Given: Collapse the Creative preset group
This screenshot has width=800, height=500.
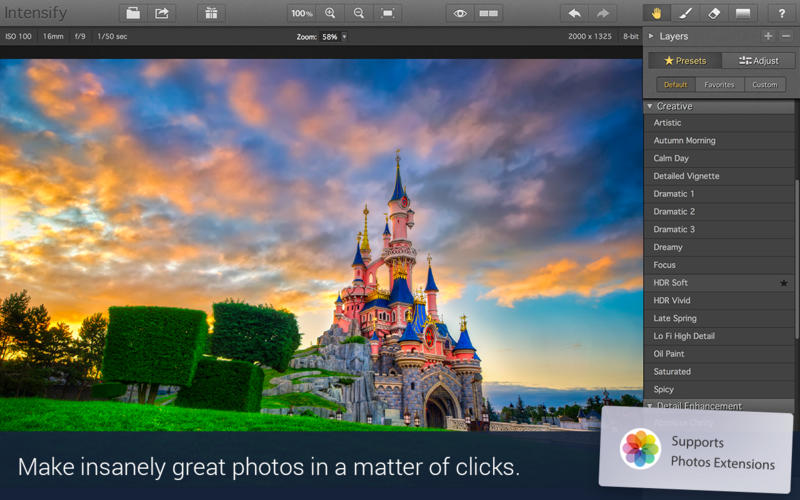Looking at the screenshot, I should coord(650,106).
